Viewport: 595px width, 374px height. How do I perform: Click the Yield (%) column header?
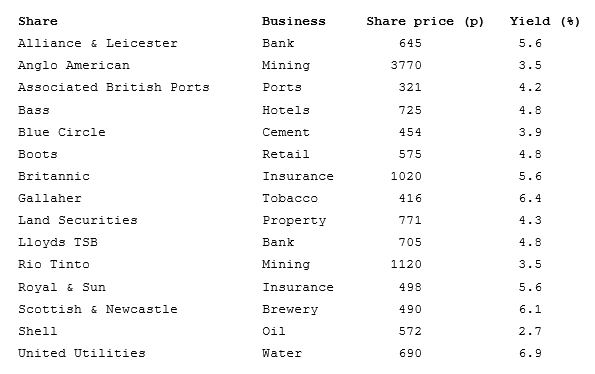tap(545, 22)
